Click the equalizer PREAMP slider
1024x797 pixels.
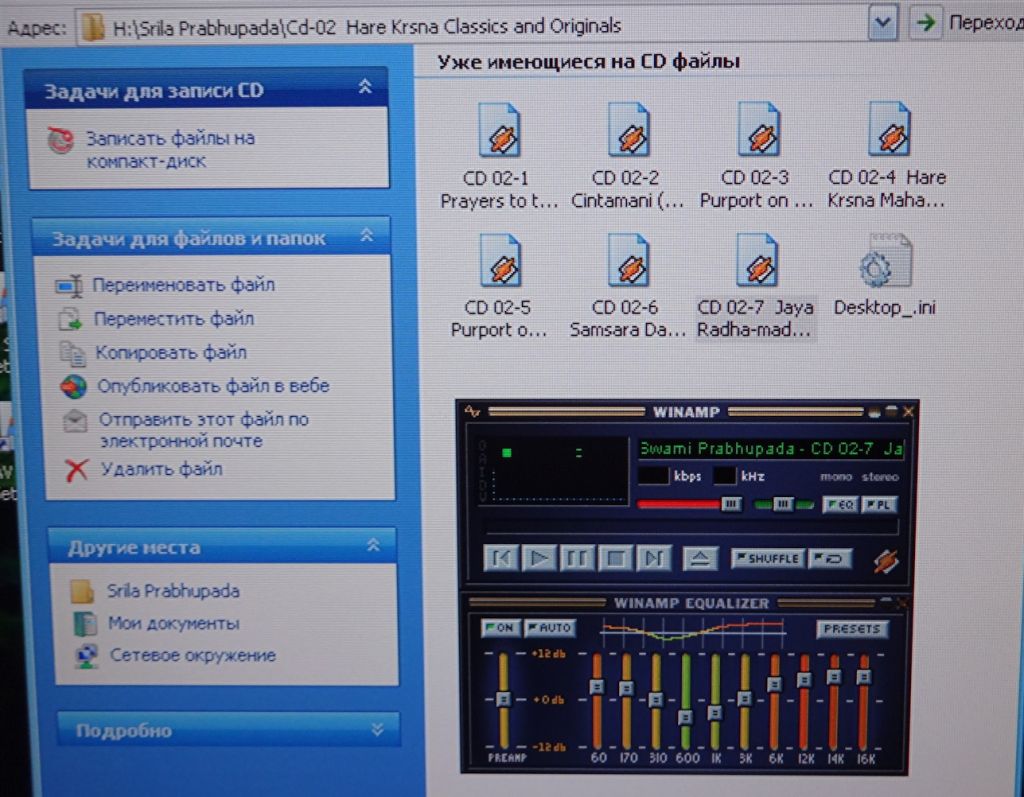tap(504, 700)
